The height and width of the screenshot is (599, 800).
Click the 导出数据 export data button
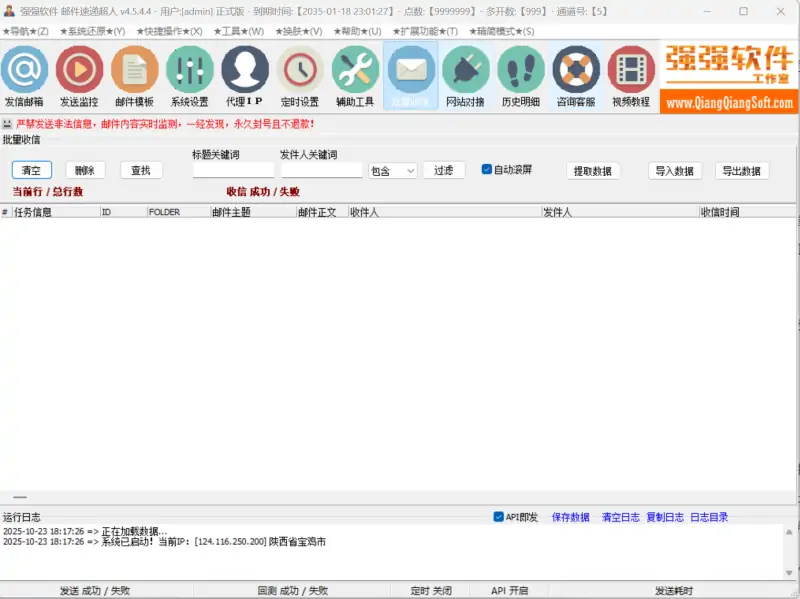click(x=743, y=170)
